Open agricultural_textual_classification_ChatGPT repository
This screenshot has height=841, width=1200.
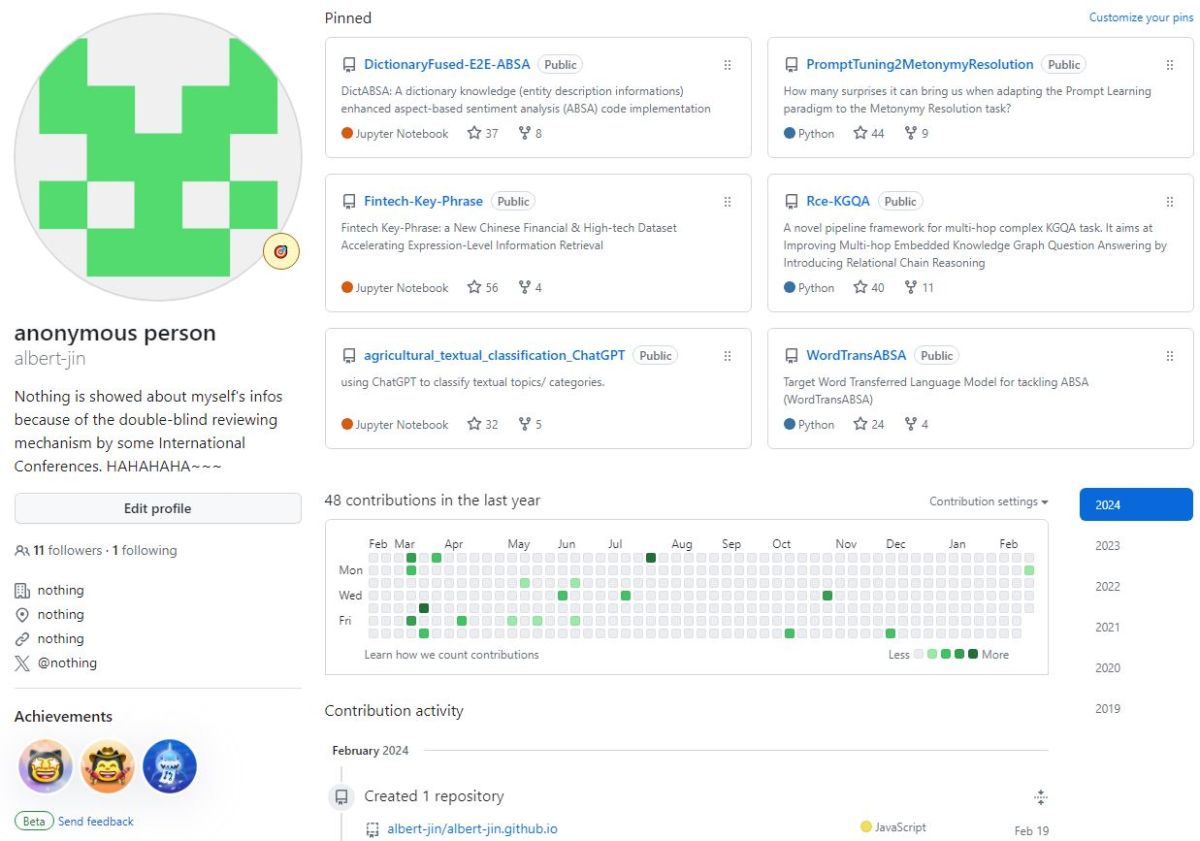(x=495, y=355)
